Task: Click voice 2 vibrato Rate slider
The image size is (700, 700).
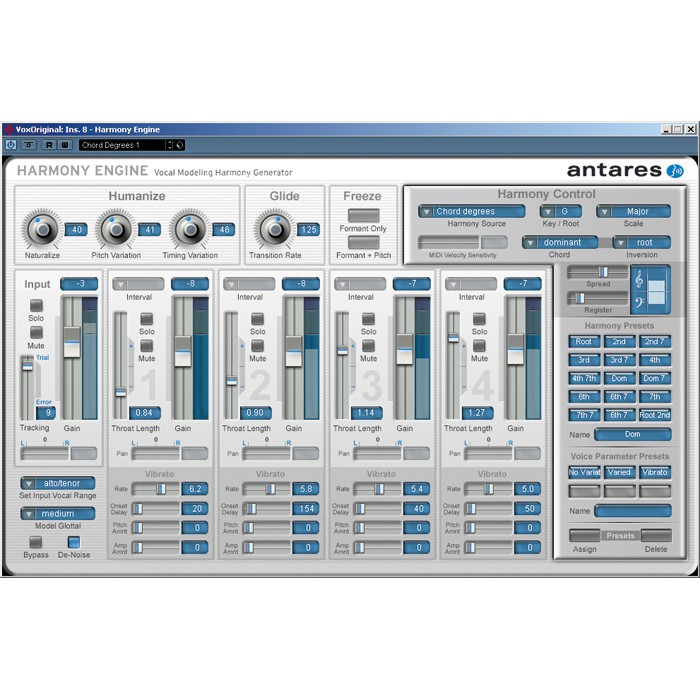Action: pos(266,489)
